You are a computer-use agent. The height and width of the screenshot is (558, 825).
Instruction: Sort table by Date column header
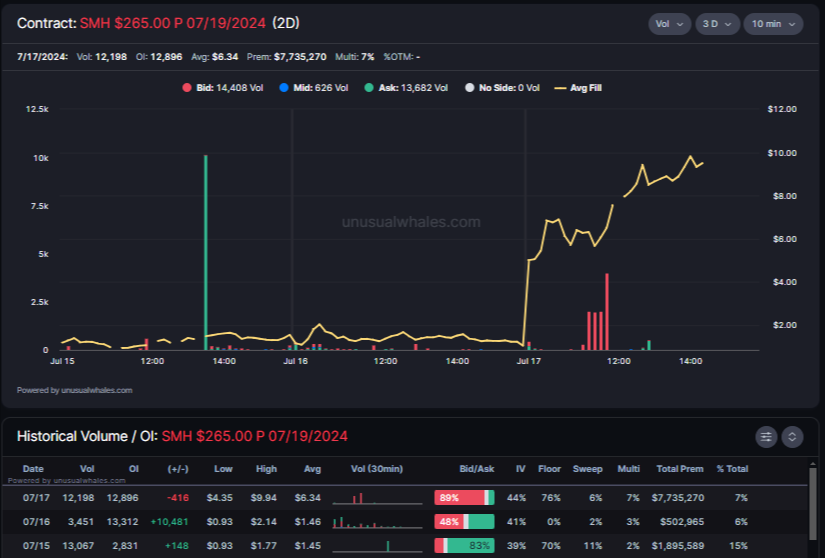(x=33, y=469)
